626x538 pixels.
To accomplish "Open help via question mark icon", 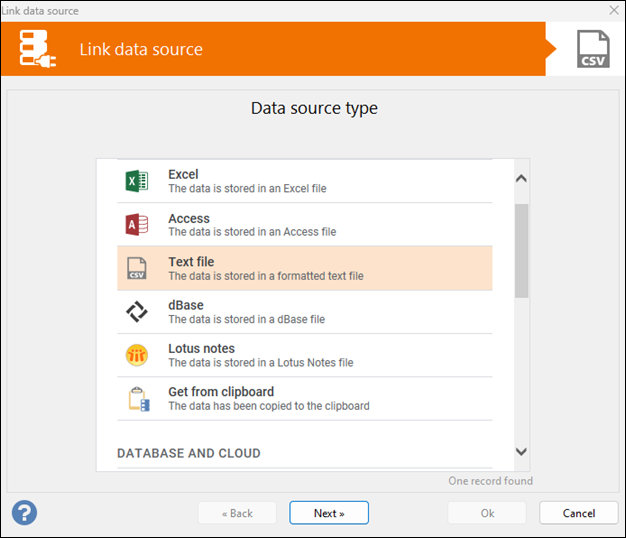I will click(x=24, y=513).
